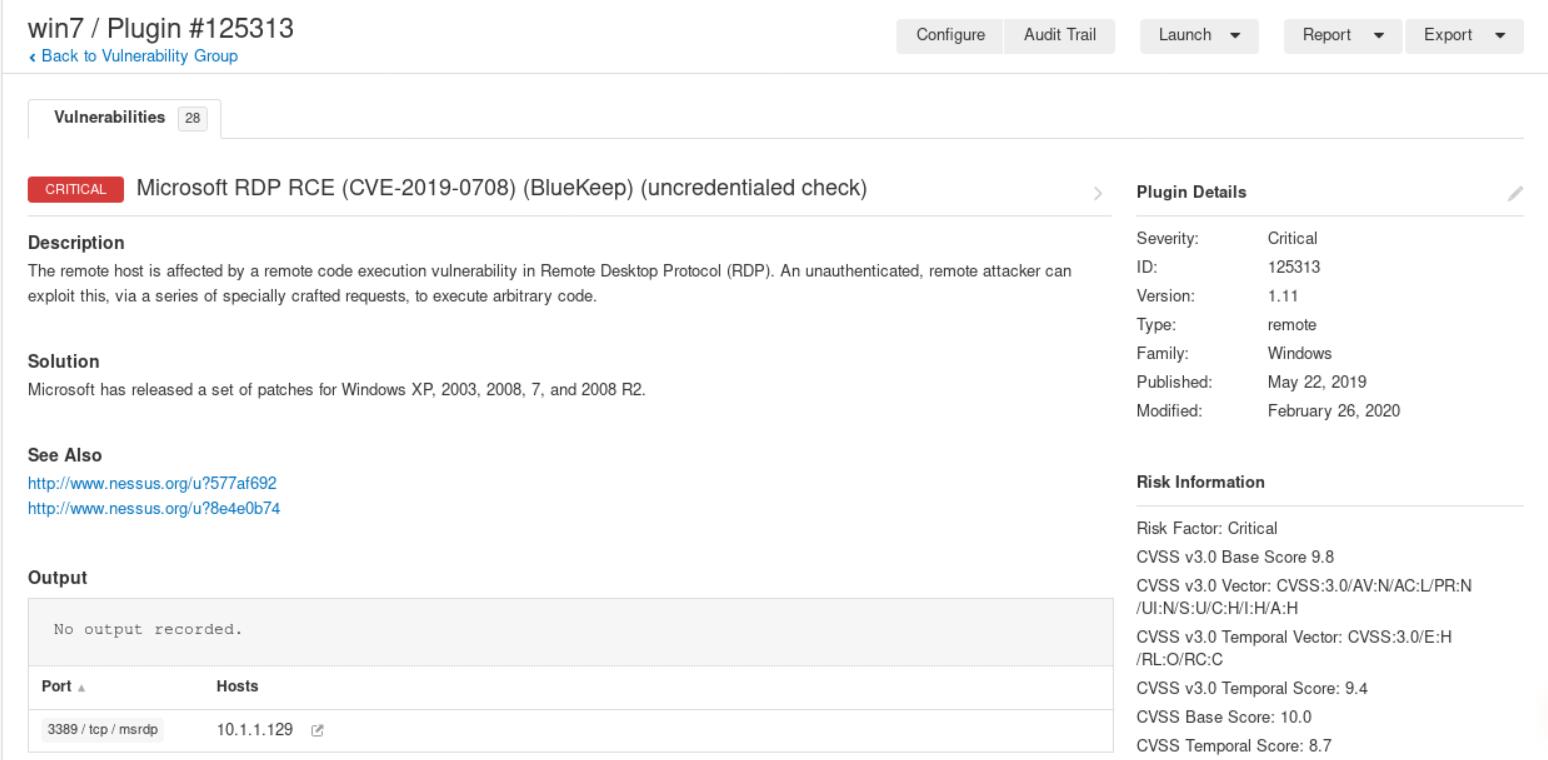Open the external link icon beside host 10.1.1.129
Screen dimensions: 1548x760
pos(317,731)
